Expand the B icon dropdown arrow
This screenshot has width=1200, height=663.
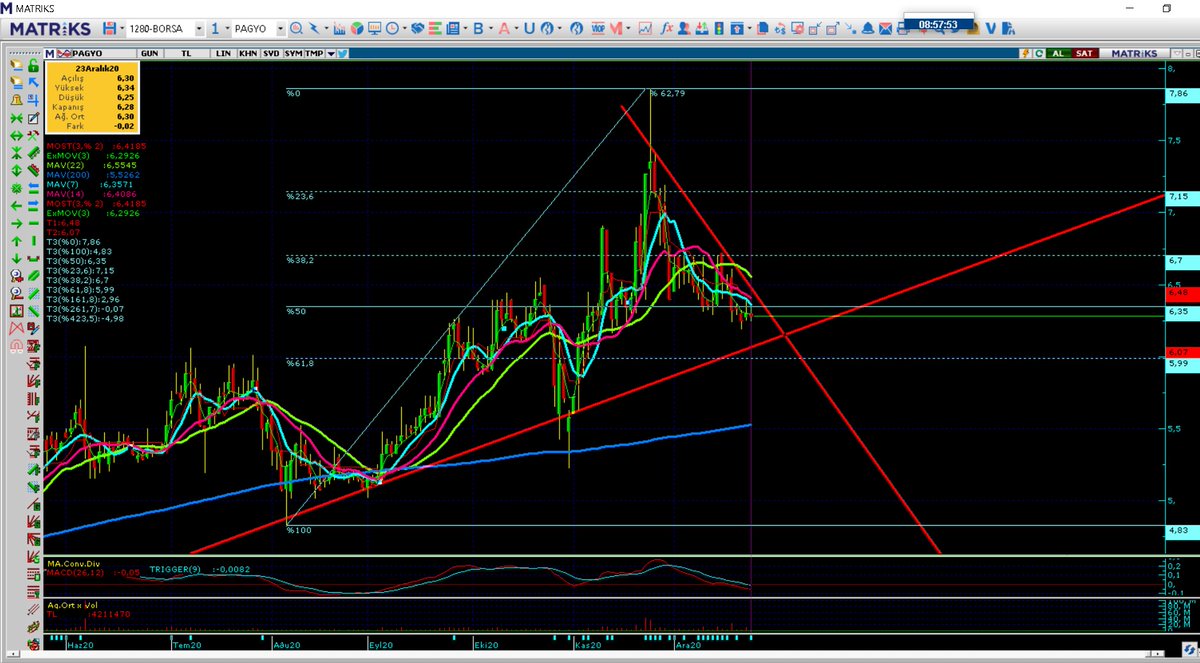click(490, 28)
